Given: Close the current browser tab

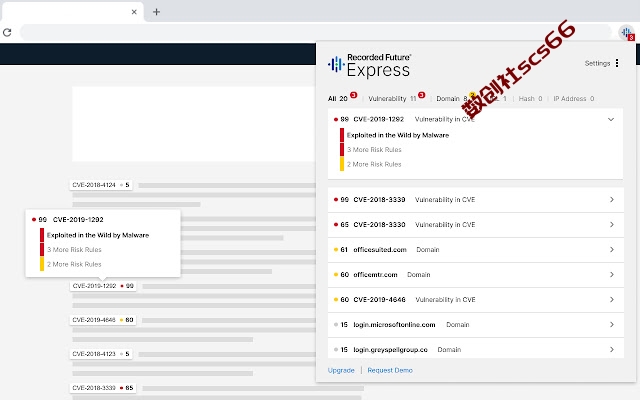Looking at the screenshot, I should 134,12.
